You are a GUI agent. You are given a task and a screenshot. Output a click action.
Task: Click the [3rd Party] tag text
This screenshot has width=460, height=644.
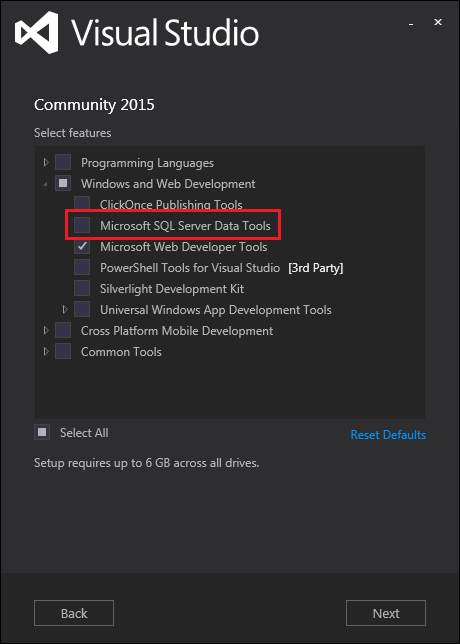pos(316,268)
